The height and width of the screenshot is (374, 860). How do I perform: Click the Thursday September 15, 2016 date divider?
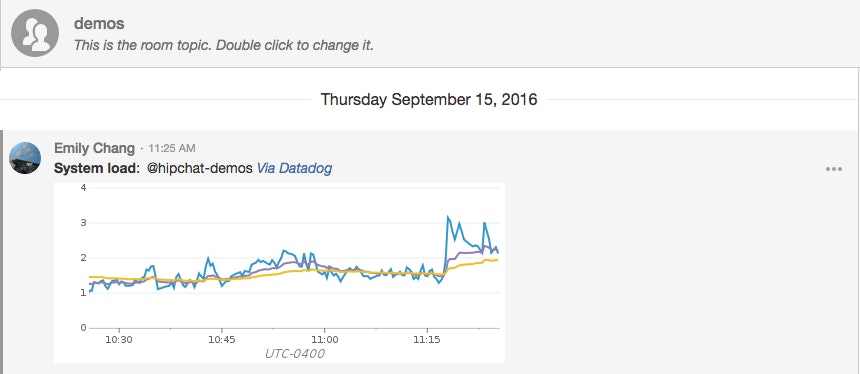[429, 99]
